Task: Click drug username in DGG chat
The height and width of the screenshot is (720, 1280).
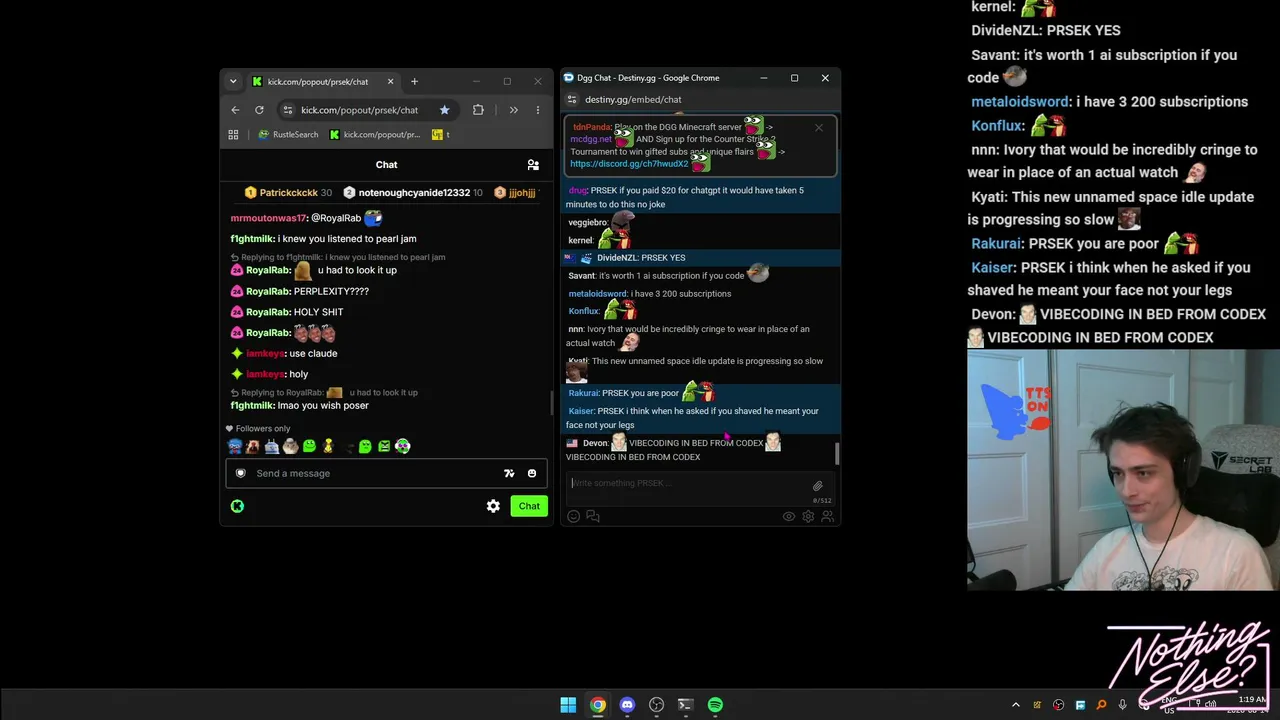Action: (x=577, y=190)
